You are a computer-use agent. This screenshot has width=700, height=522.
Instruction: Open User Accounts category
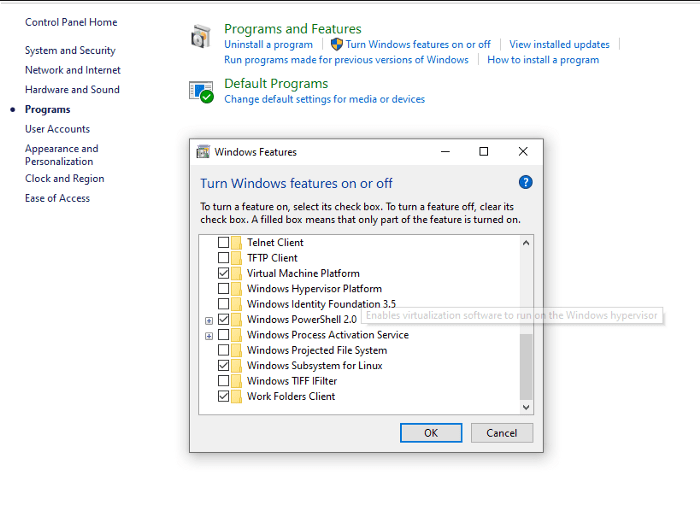[57, 129]
